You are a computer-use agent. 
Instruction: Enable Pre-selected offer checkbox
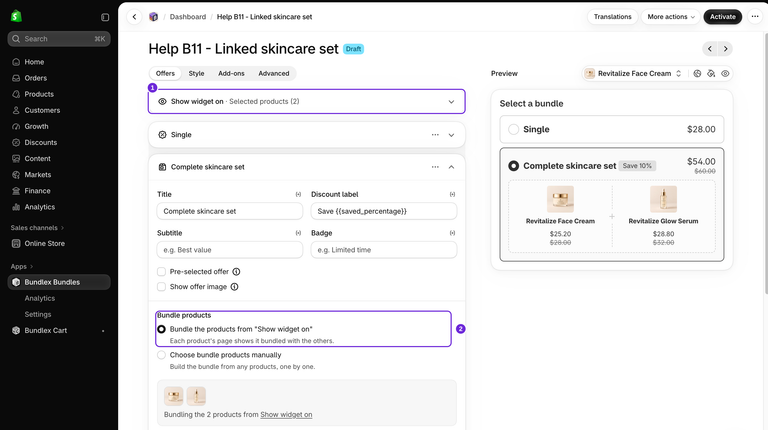(161, 272)
